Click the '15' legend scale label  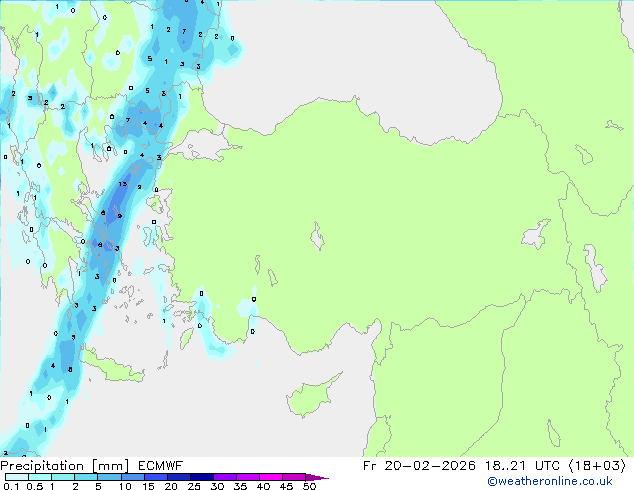pyautogui.click(x=148, y=486)
